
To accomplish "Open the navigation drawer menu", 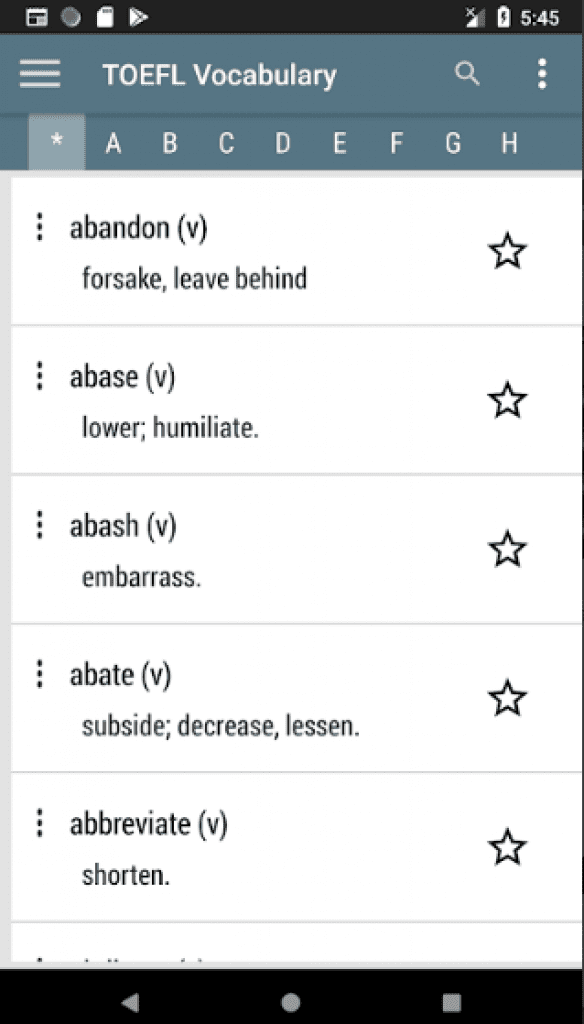I will (39, 74).
